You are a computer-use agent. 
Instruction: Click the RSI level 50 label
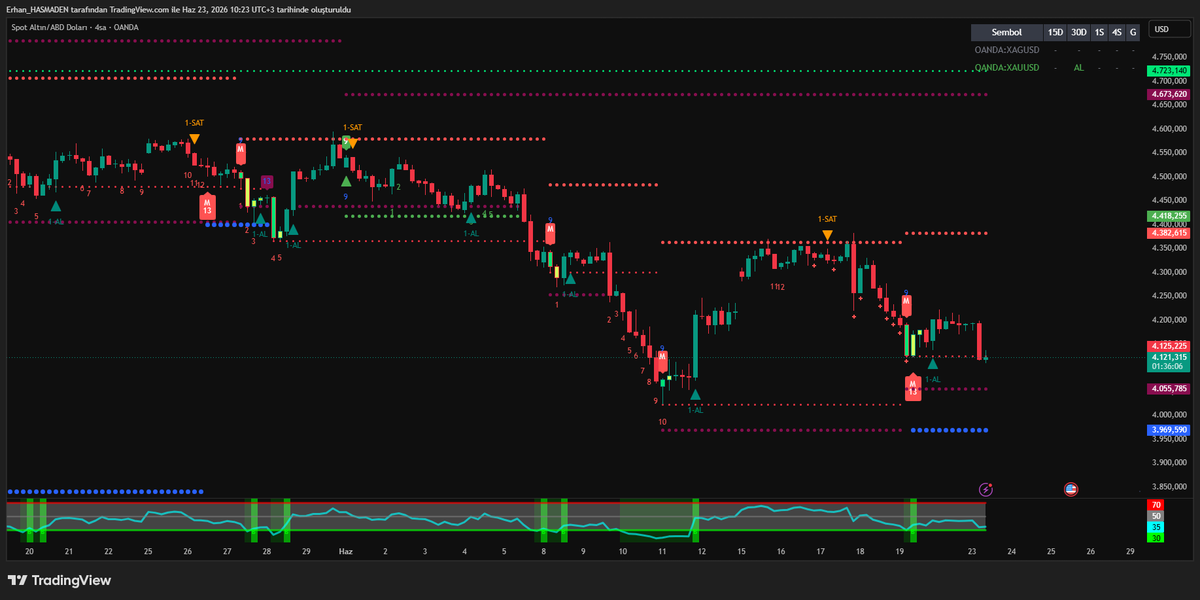1156,516
